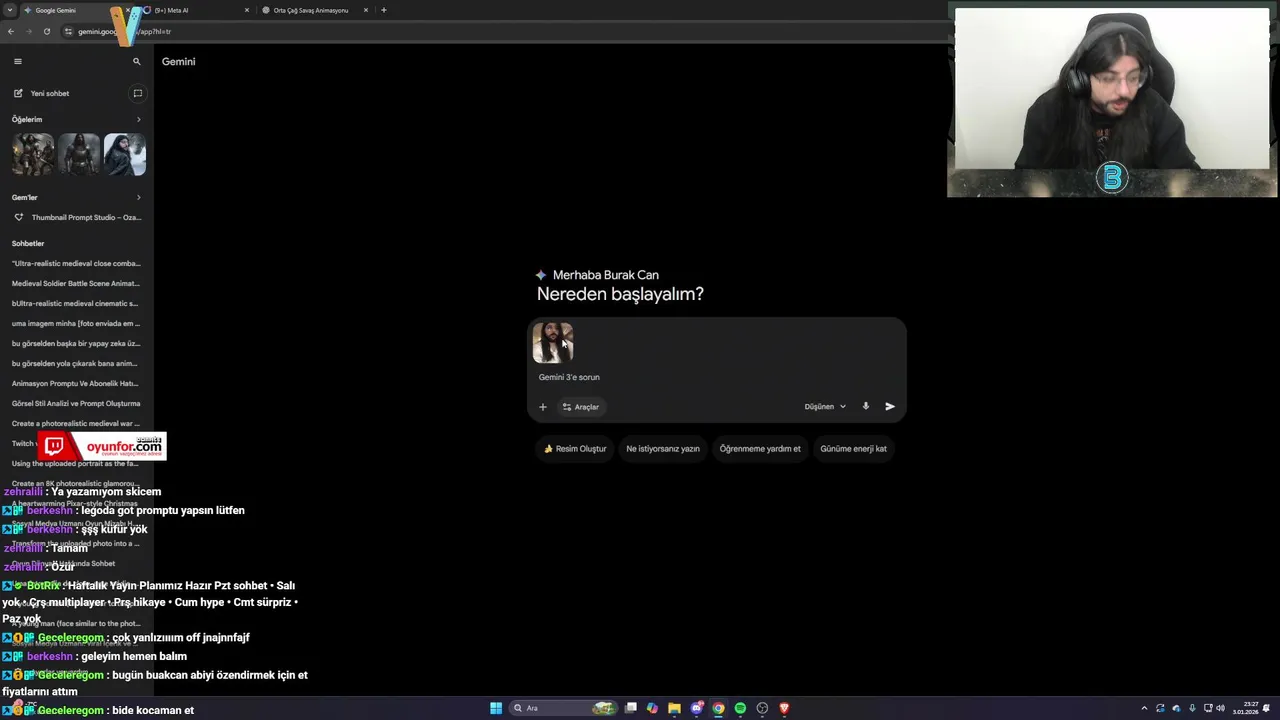
Task: Open Task View on the taskbar
Action: (631, 708)
